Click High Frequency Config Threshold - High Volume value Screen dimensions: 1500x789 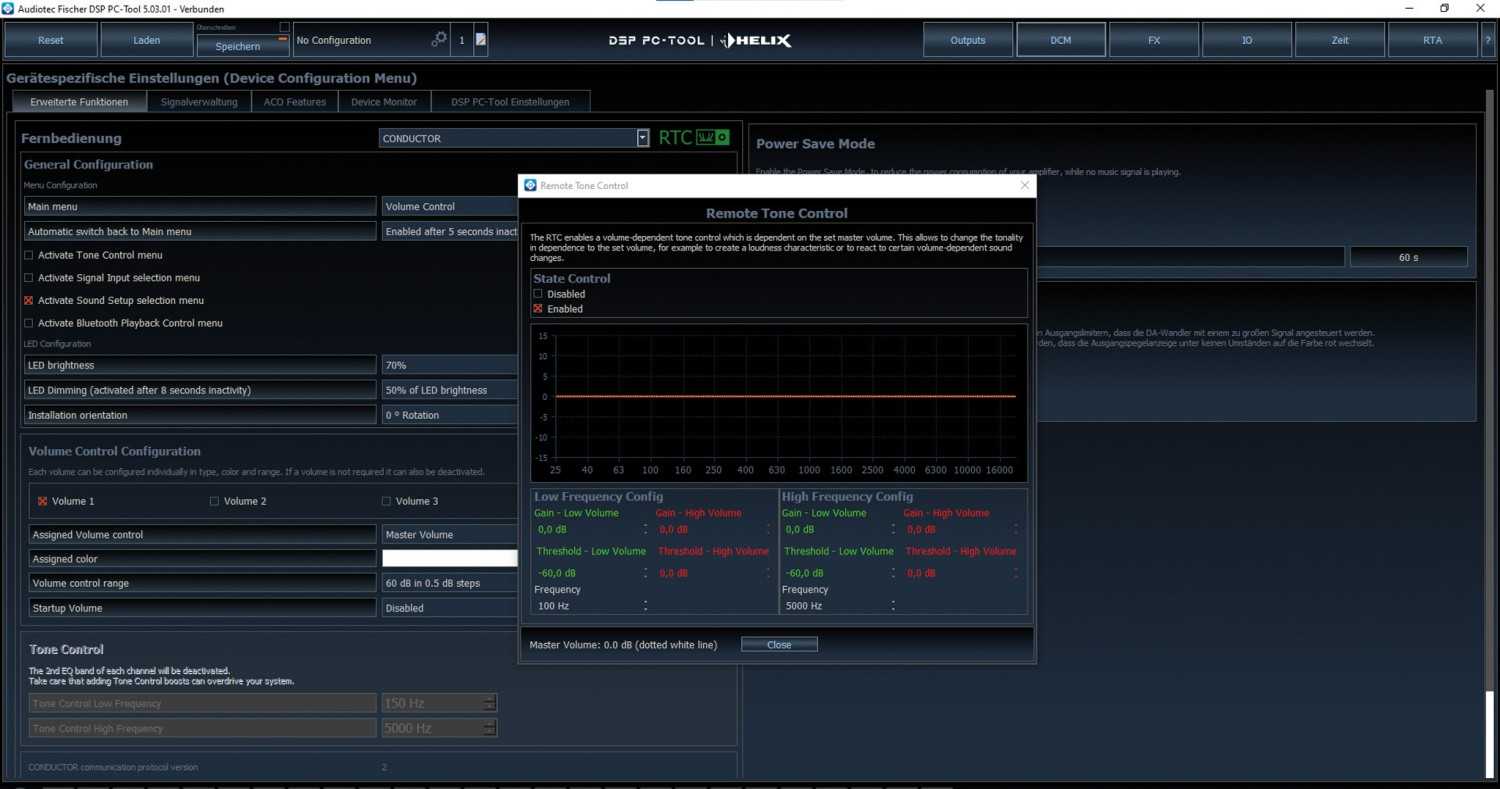point(921,573)
